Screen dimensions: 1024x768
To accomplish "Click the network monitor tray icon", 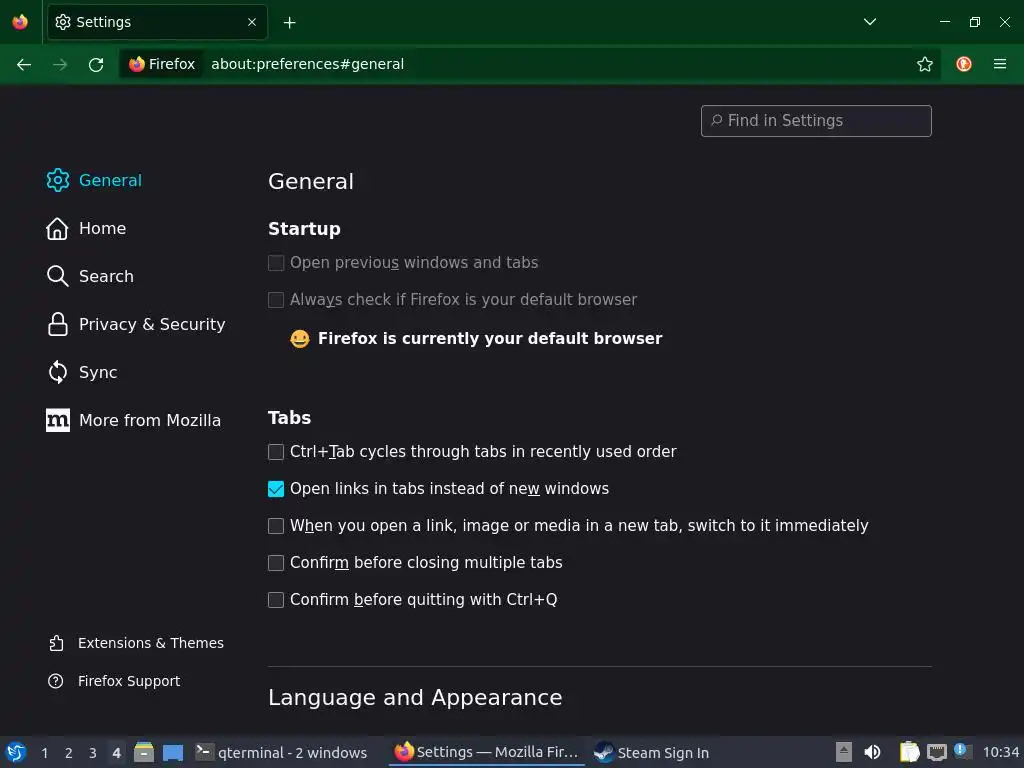I will click(x=937, y=752).
